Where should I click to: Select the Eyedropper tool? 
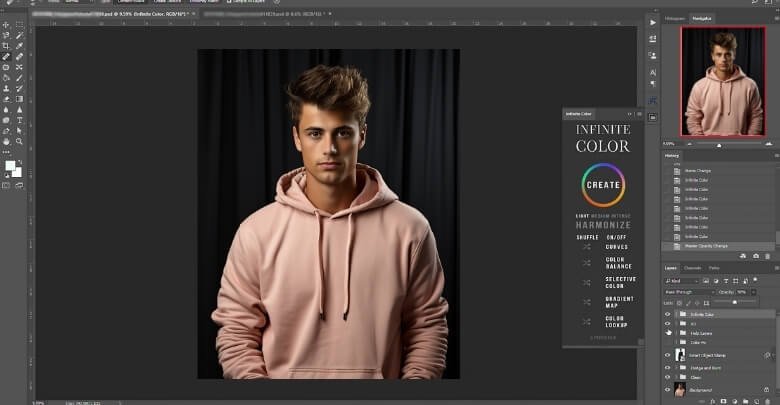tap(19, 46)
